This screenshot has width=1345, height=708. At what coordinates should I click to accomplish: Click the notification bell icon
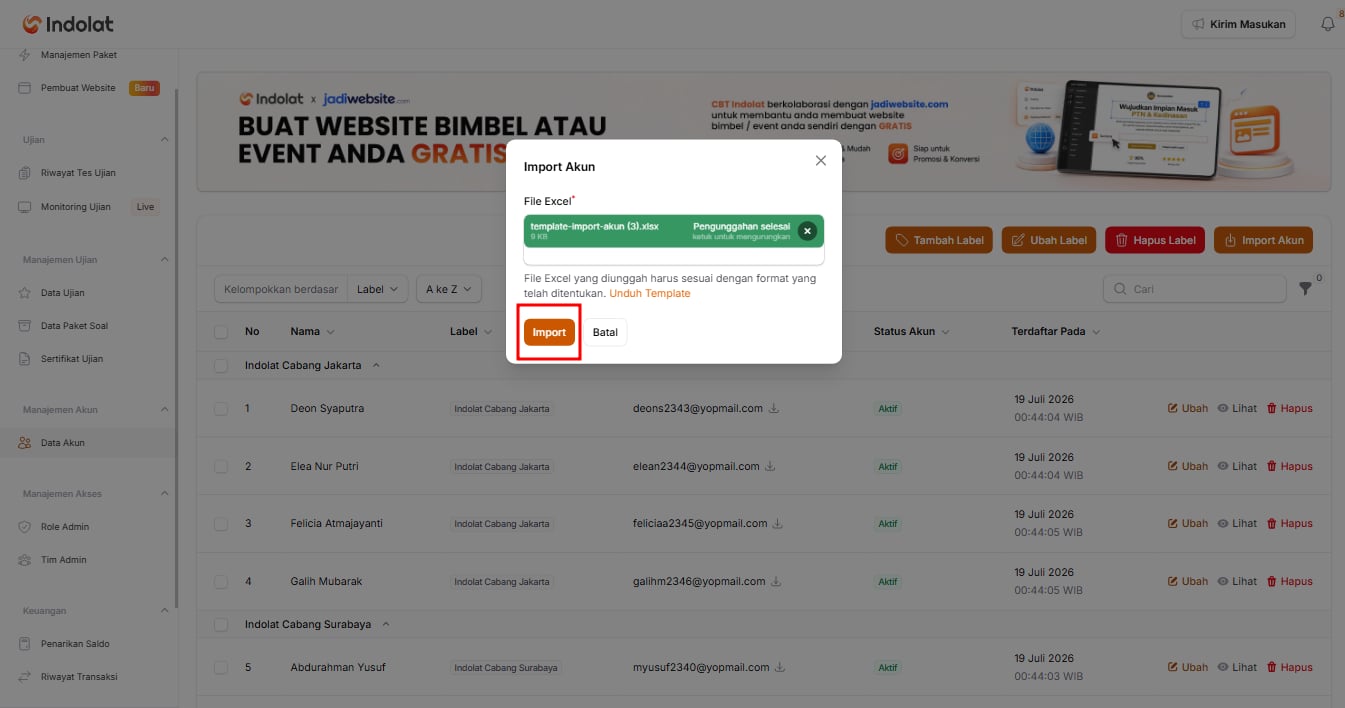coord(1328,24)
